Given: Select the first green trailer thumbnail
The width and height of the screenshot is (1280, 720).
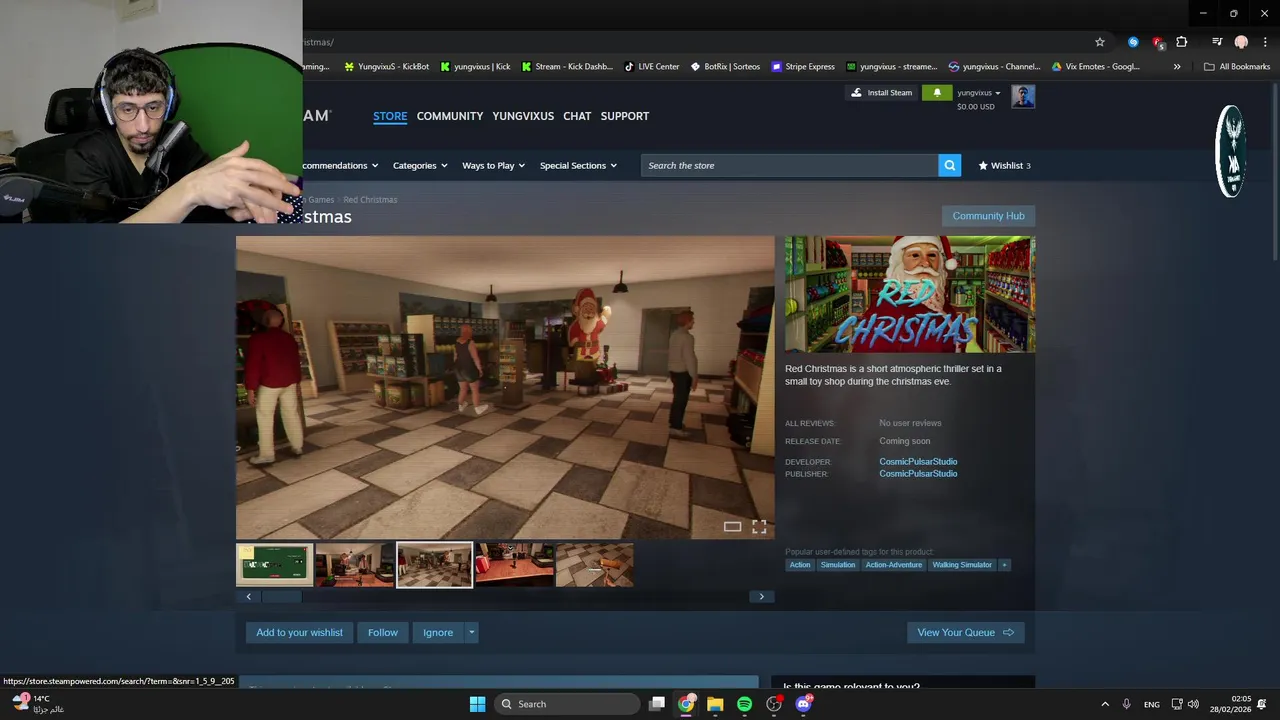Looking at the screenshot, I should [x=274, y=565].
